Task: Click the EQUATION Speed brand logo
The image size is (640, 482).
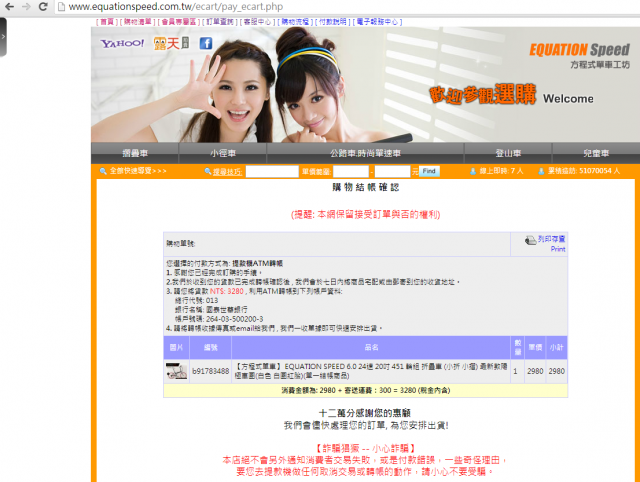Action: pyautogui.click(x=580, y=50)
